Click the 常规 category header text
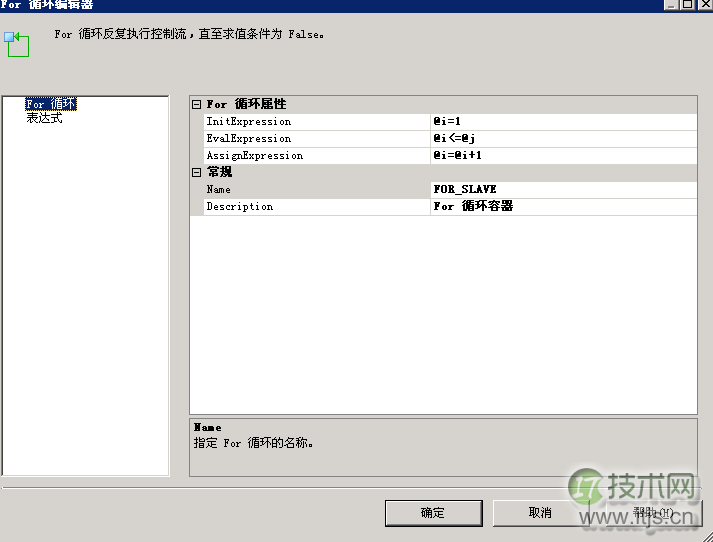 [220, 172]
